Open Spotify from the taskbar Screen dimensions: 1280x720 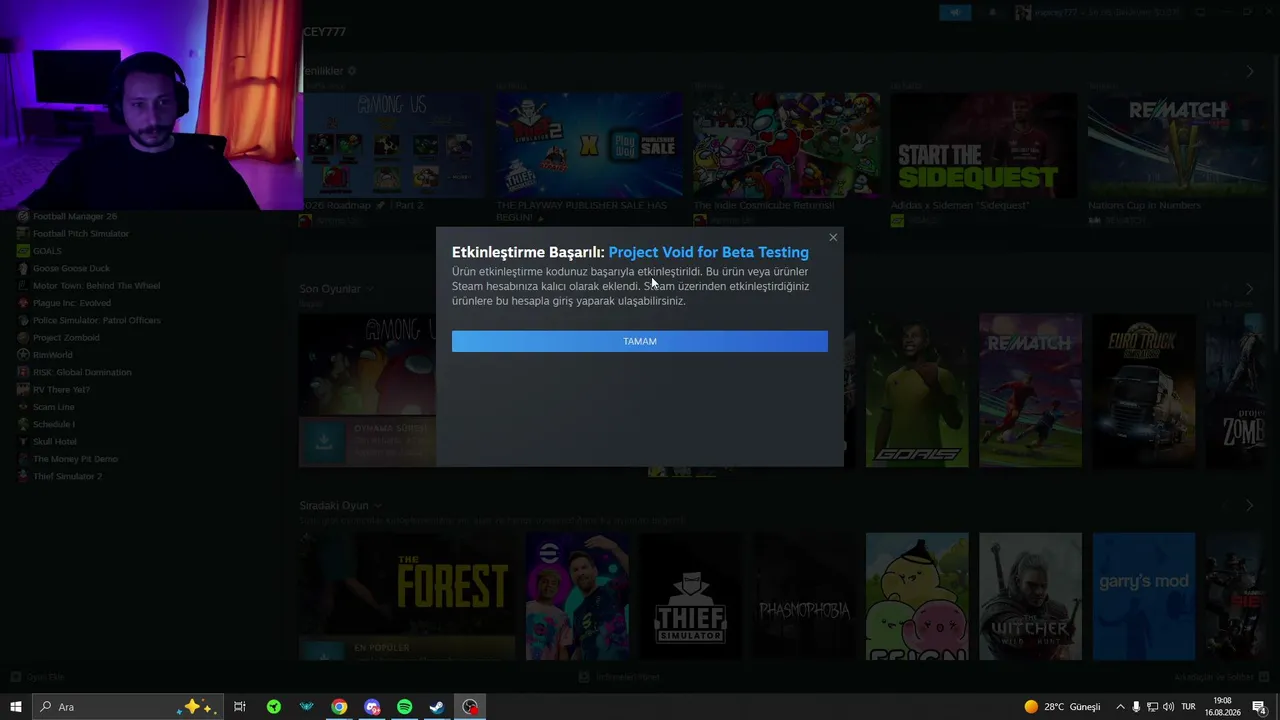[x=404, y=707]
